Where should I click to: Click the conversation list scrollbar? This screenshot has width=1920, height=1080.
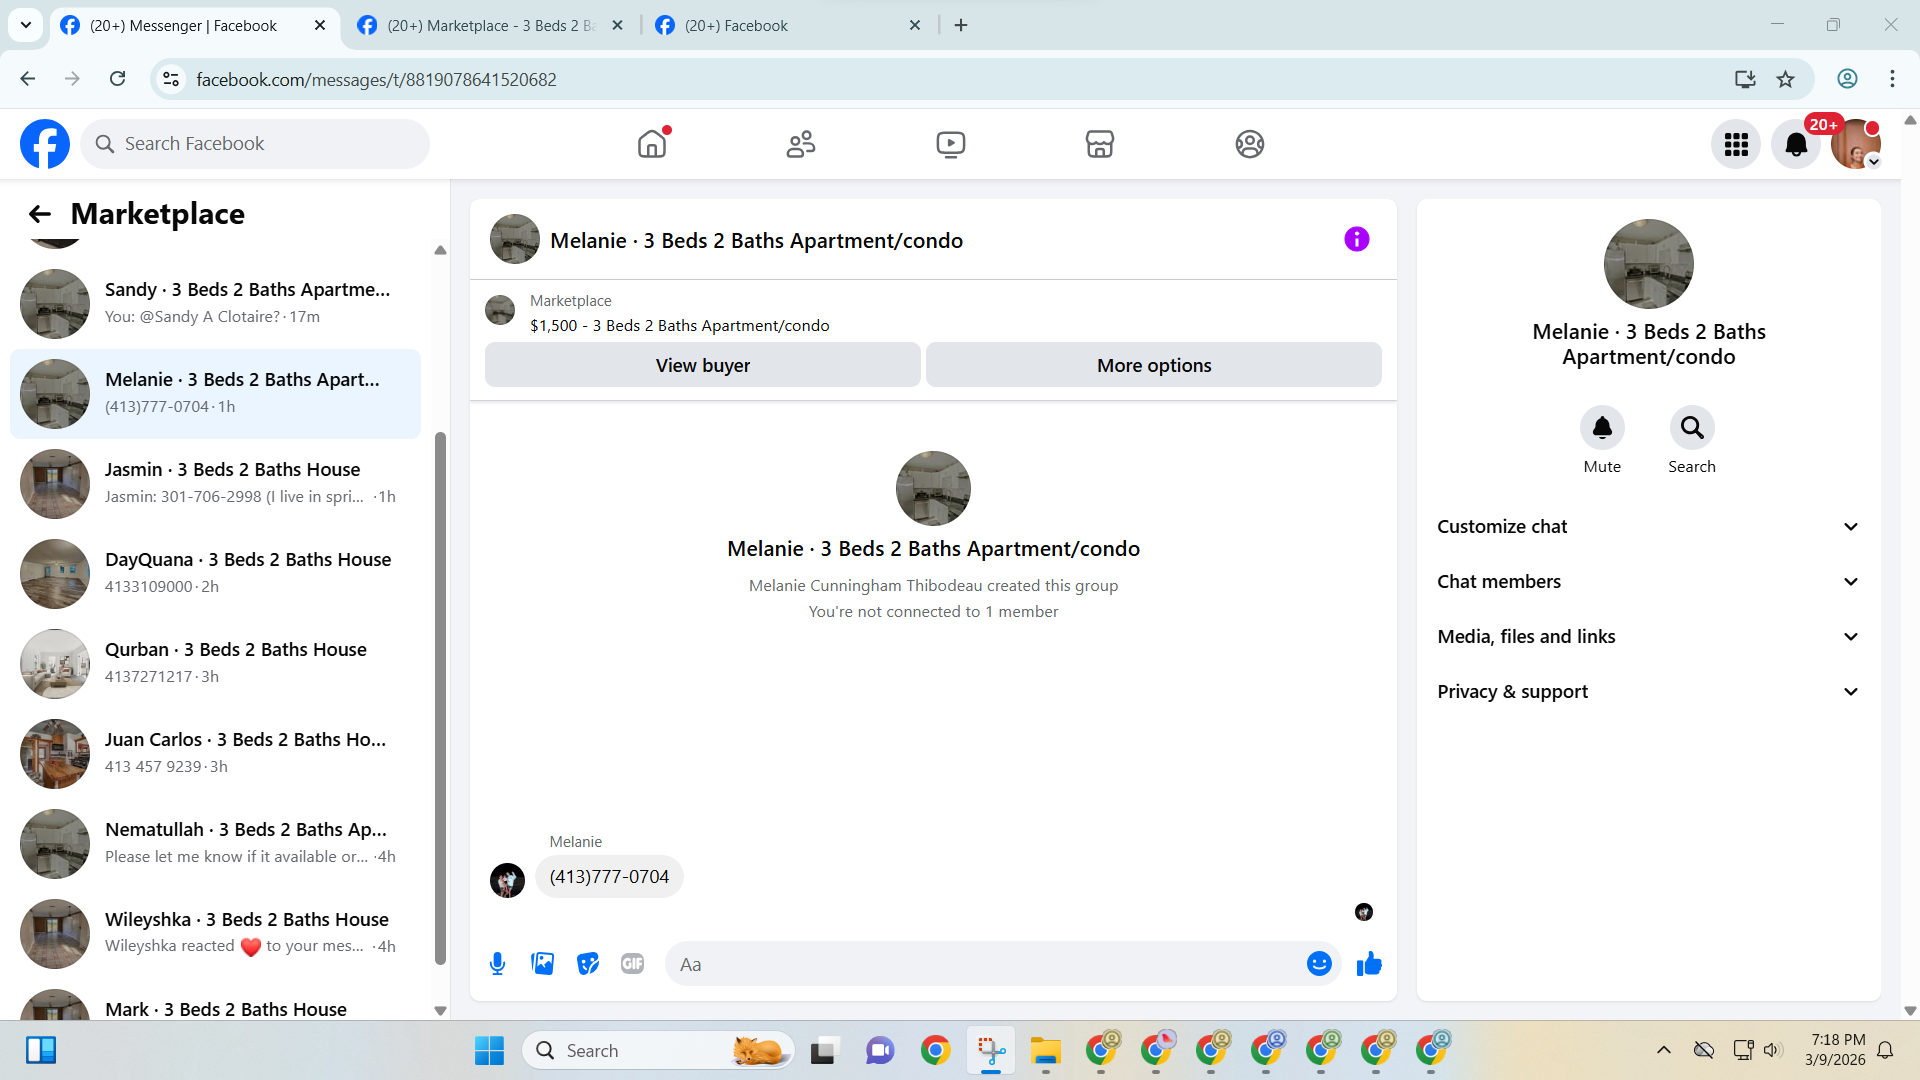click(x=440, y=697)
